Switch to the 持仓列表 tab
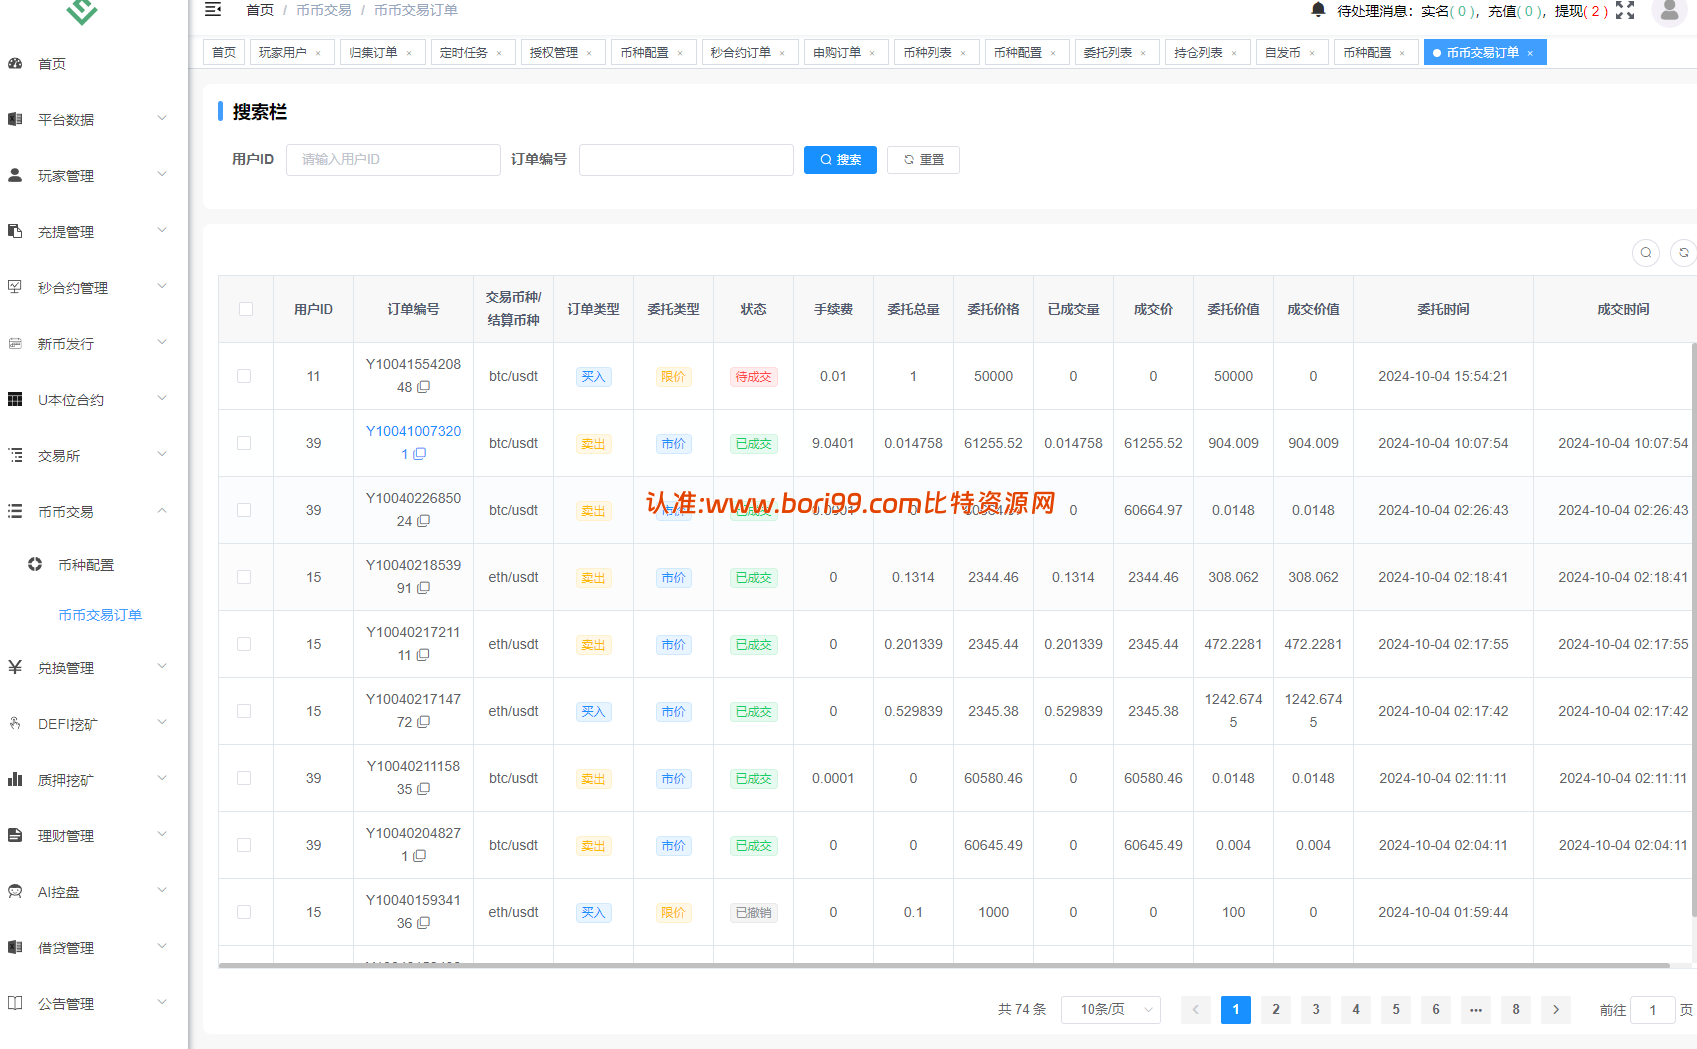Screen dimensions: 1697x1049 [1208, 52]
